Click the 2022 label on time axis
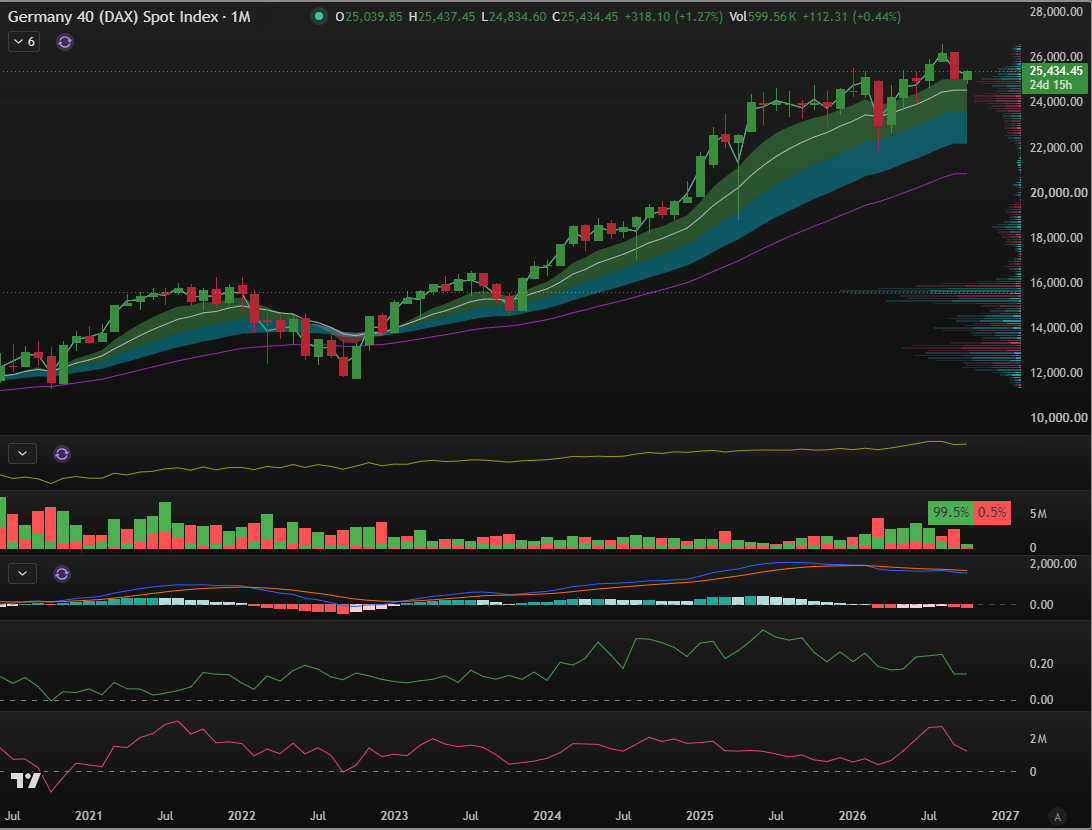Image resolution: width=1092 pixels, height=830 pixels. coord(242,815)
